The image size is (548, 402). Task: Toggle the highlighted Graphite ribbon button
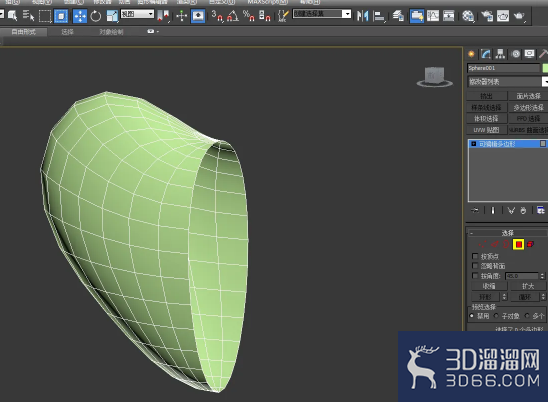(x=417, y=16)
